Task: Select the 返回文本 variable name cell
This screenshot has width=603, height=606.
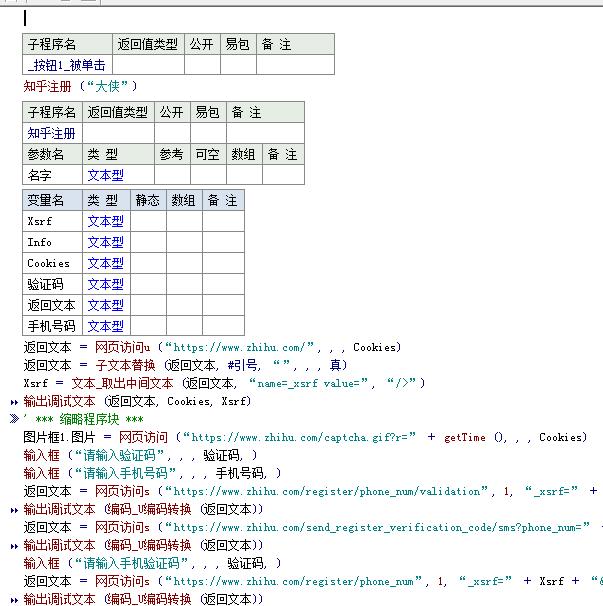Action: 53,305
